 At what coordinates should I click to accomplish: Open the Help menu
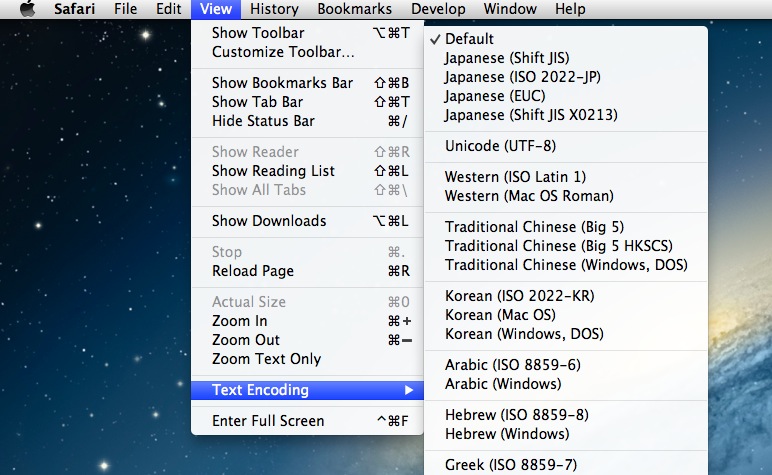pyautogui.click(x=570, y=9)
